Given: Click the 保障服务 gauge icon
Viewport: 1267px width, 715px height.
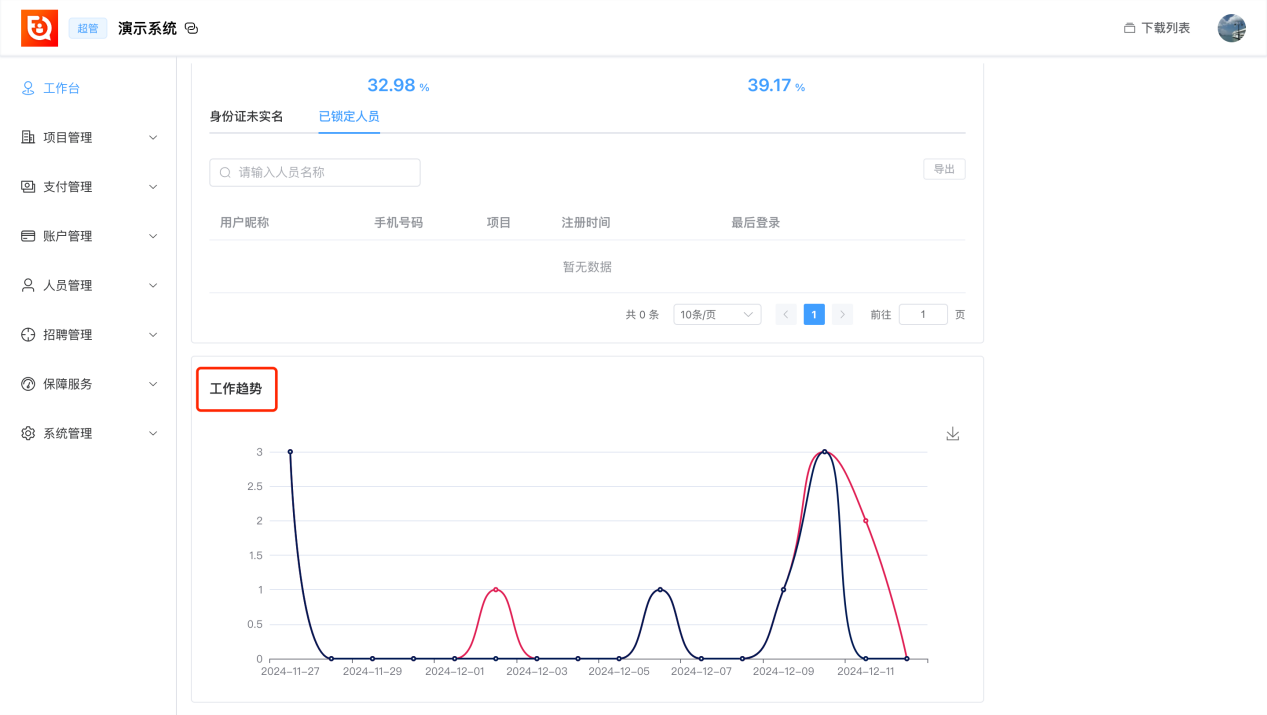Looking at the screenshot, I should (x=28, y=384).
